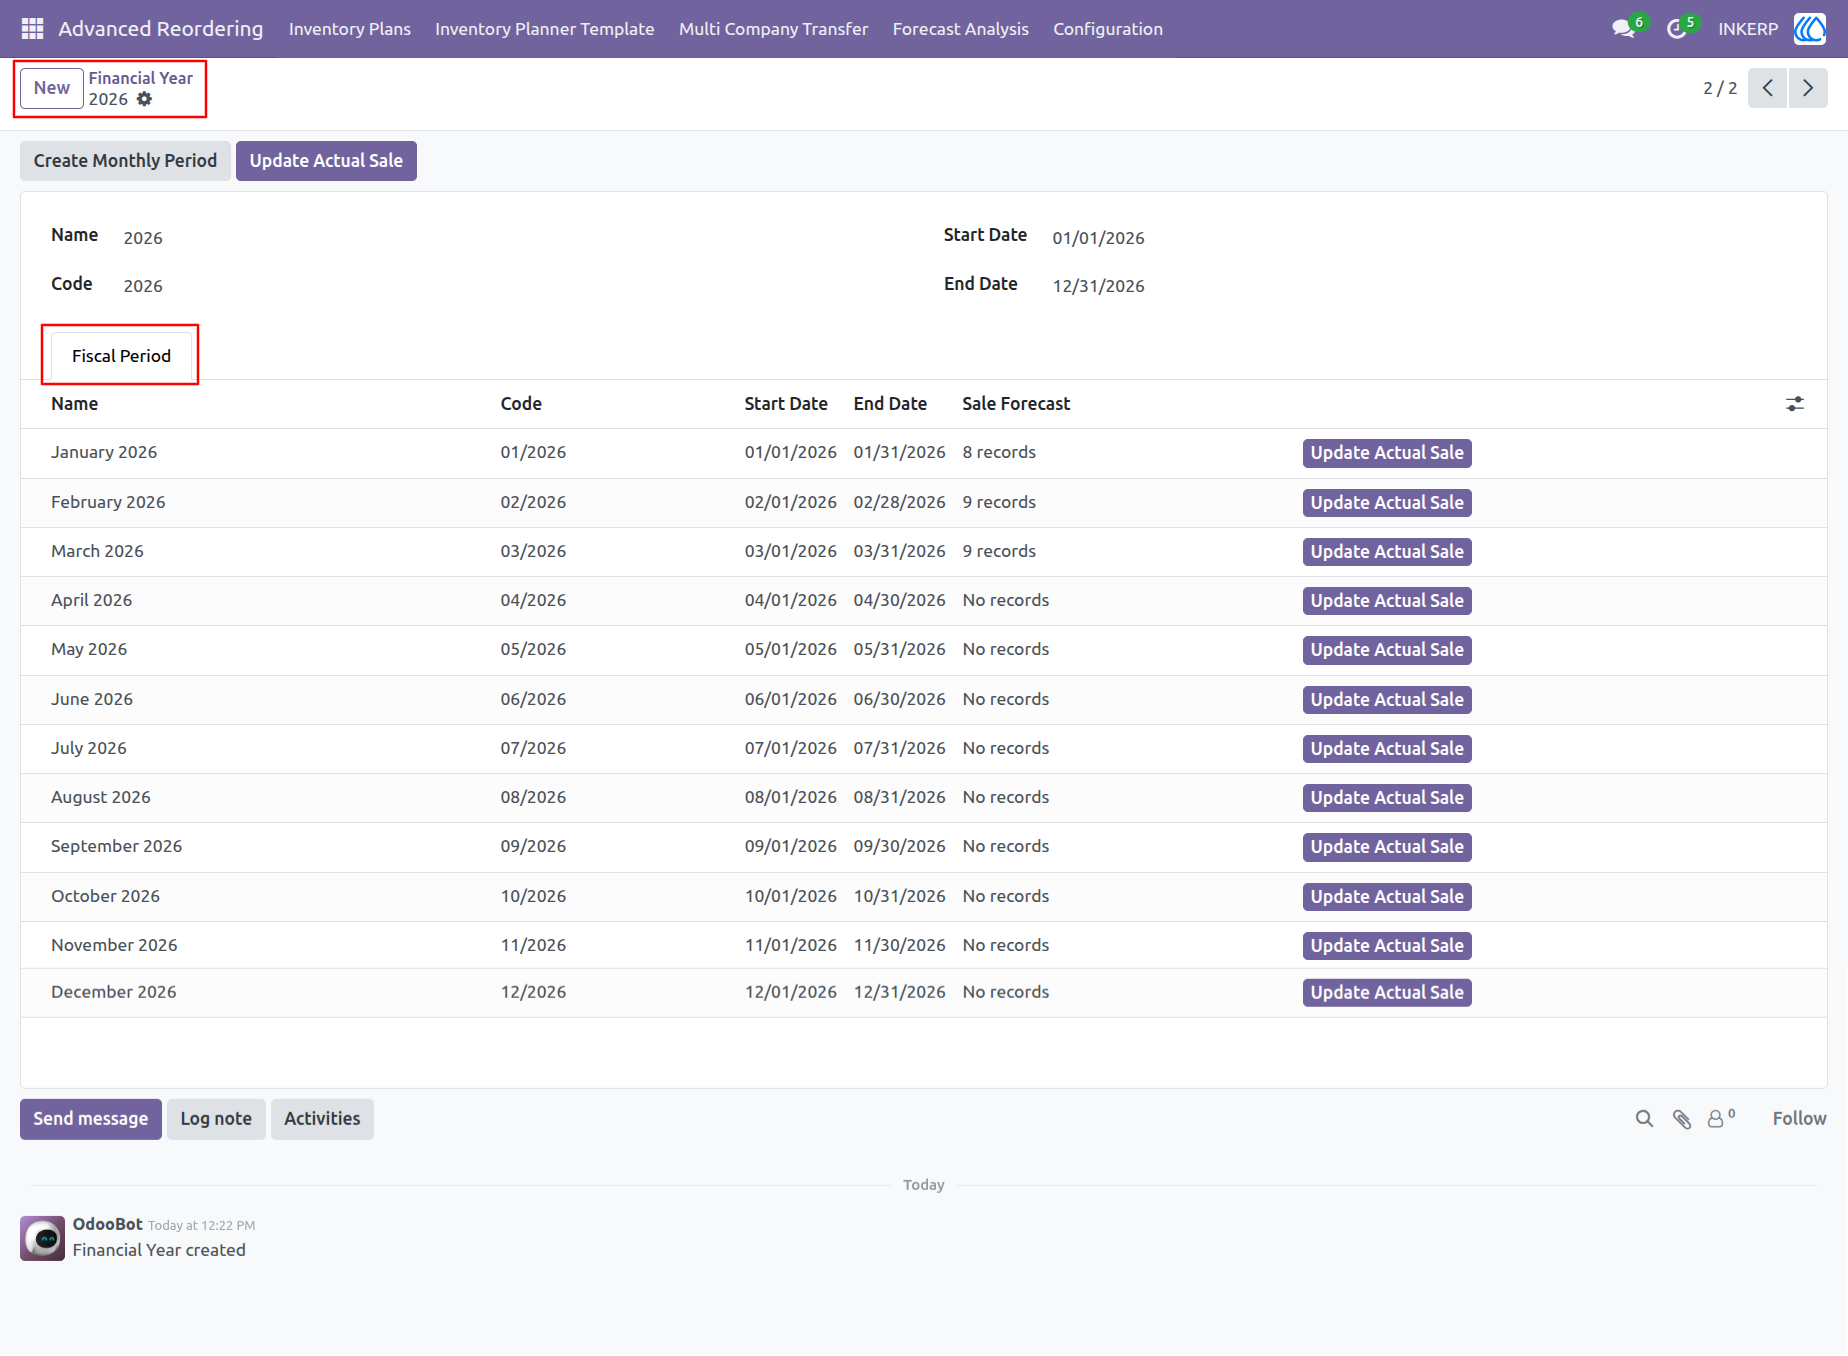Edit the Start Date field 01/01/2026
The height and width of the screenshot is (1356, 1848).
click(1098, 238)
